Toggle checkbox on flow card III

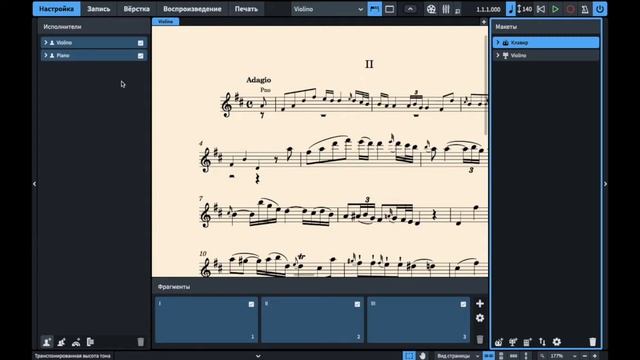tap(463, 304)
